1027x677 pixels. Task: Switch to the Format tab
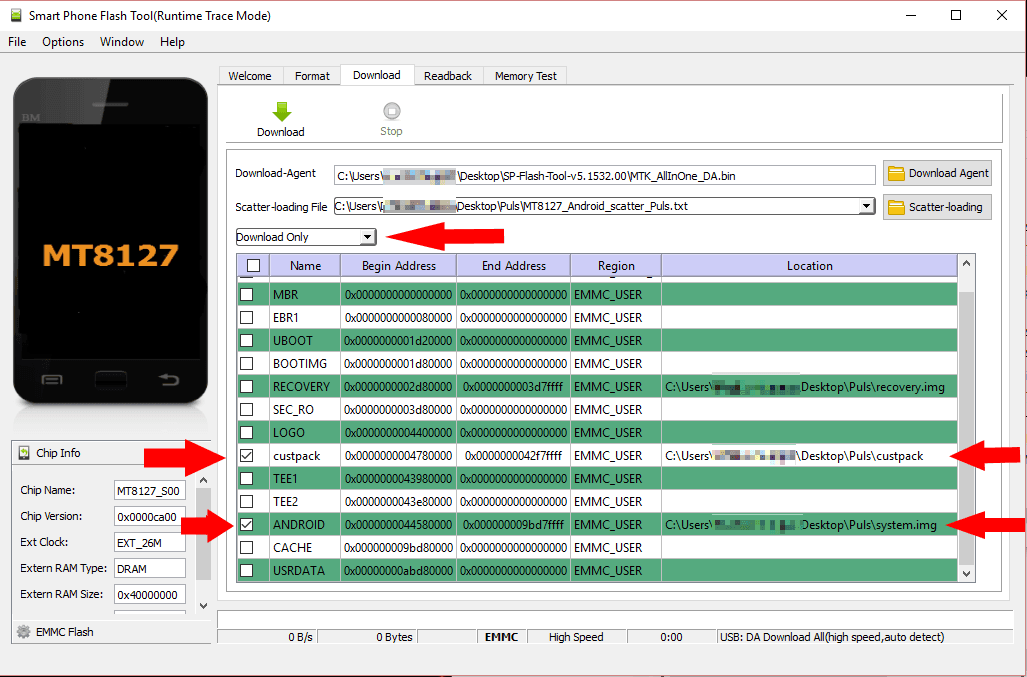312,76
